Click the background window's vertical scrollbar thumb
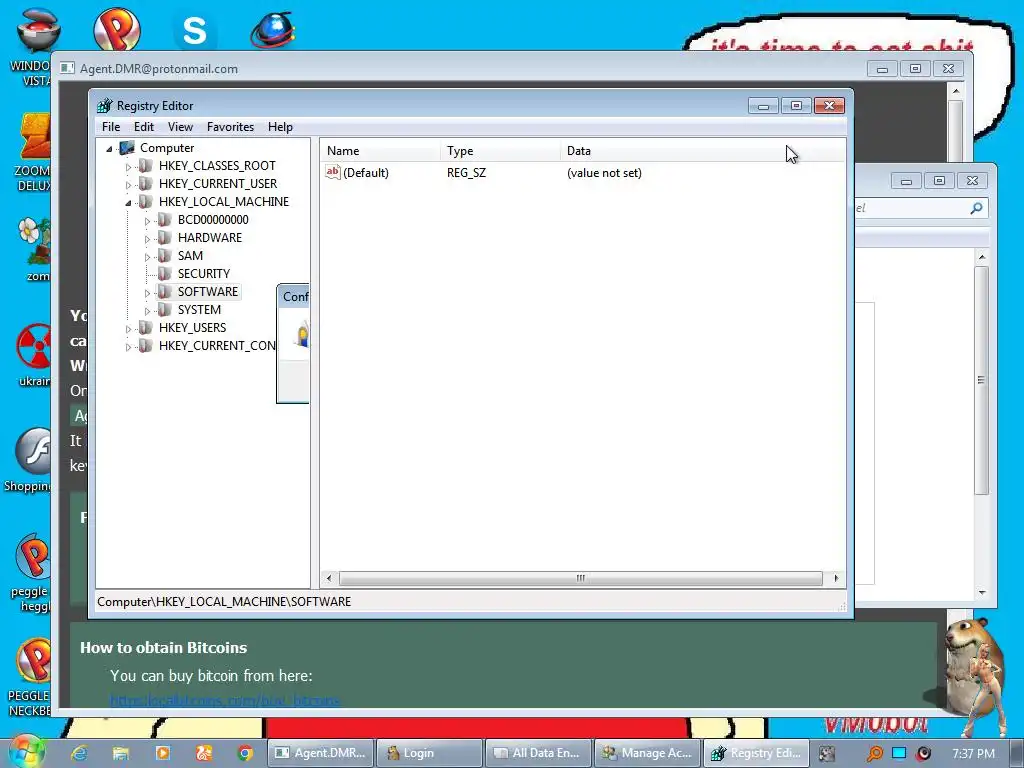 pos(981,380)
